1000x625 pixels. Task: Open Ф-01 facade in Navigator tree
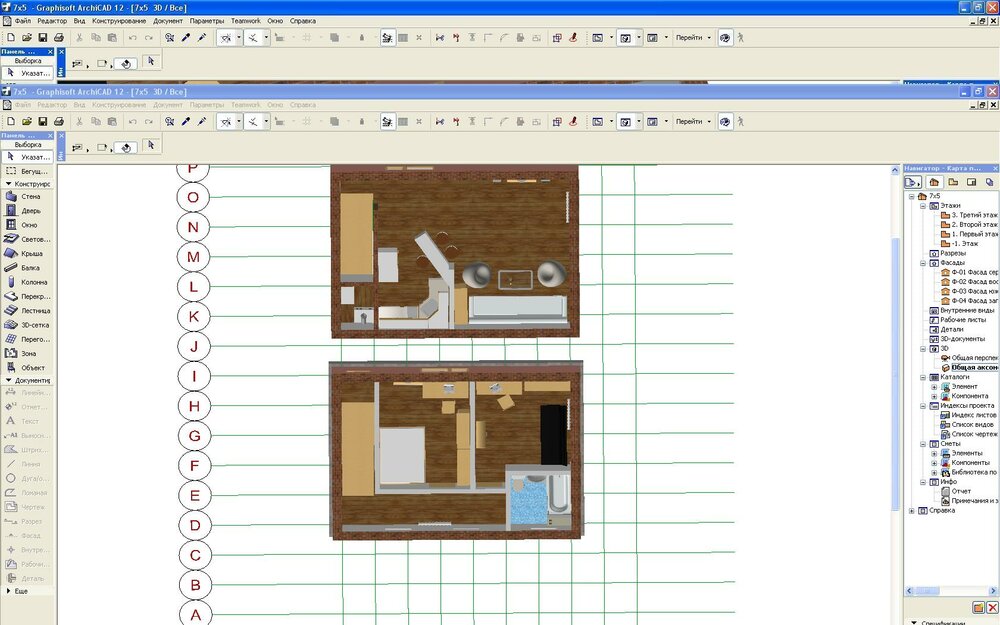[973, 272]
